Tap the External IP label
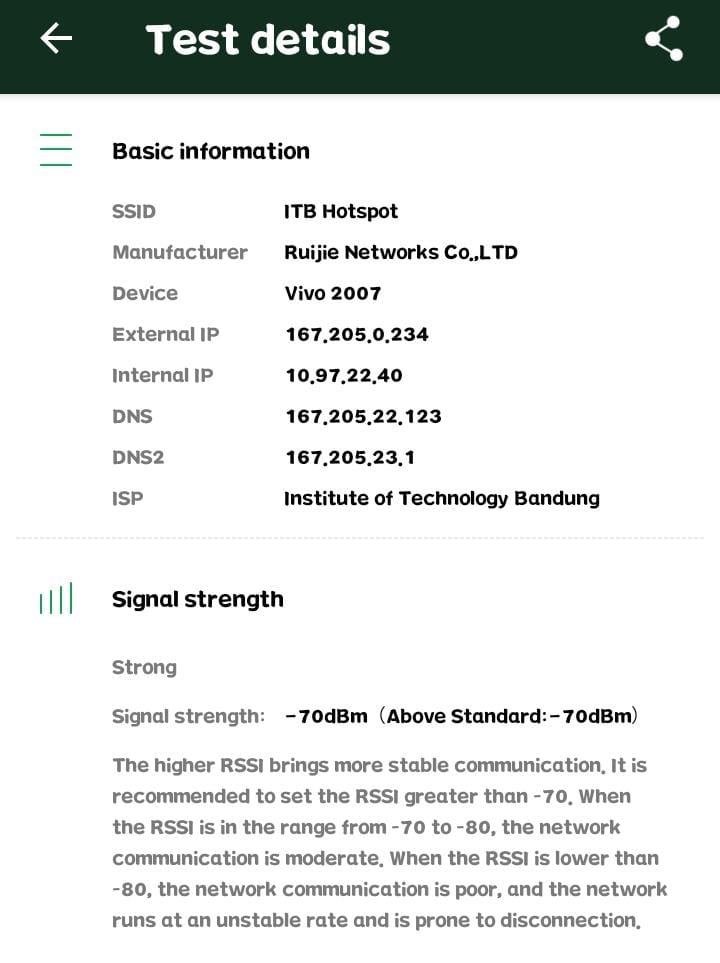 click(166, 334)
